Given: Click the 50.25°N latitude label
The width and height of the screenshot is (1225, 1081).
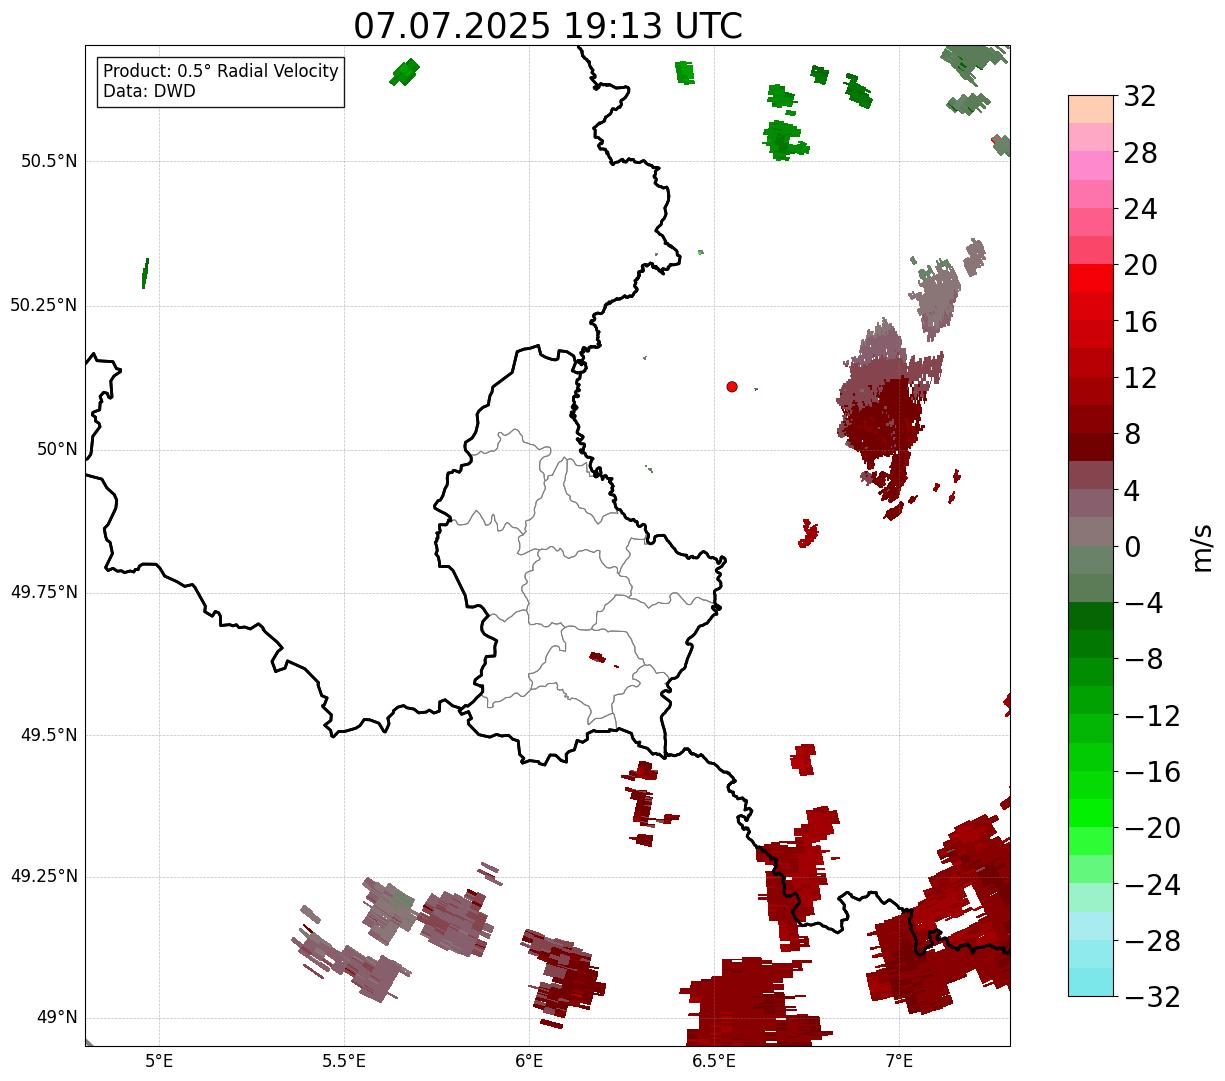Looking at the screenshot, I should (44, 305).
